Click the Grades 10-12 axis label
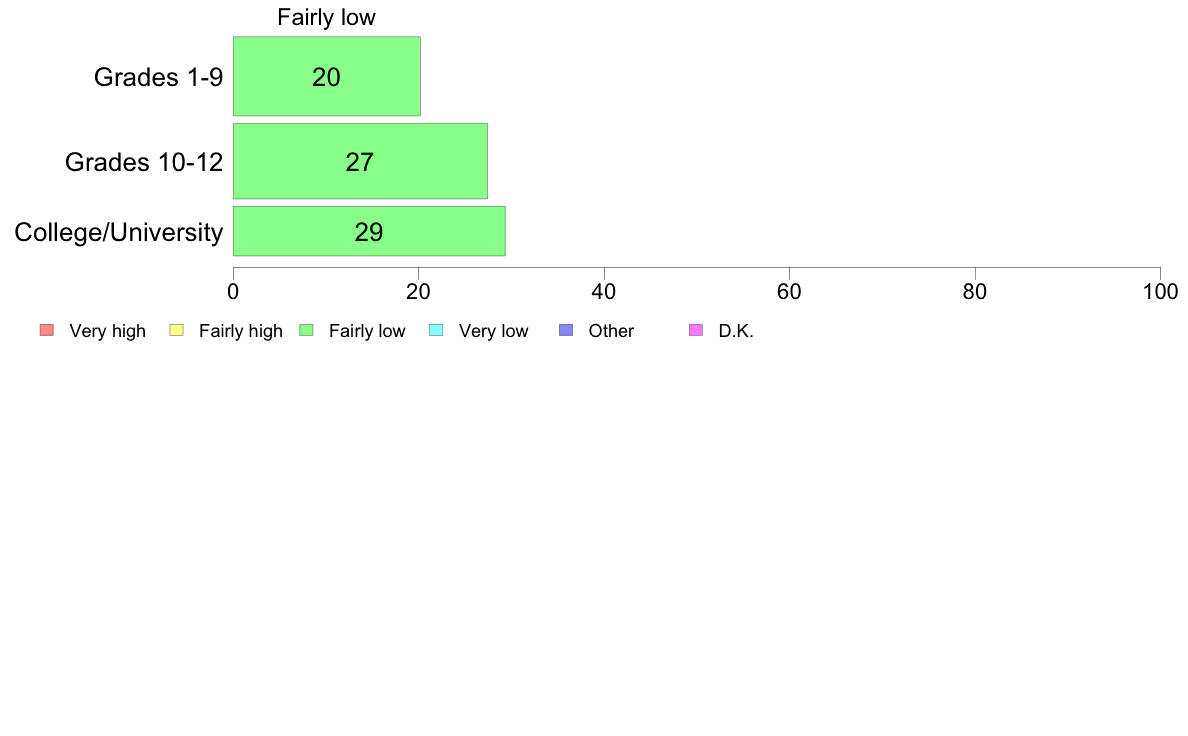The height and width of the screenshot is (736, 1188). (144, 161)
